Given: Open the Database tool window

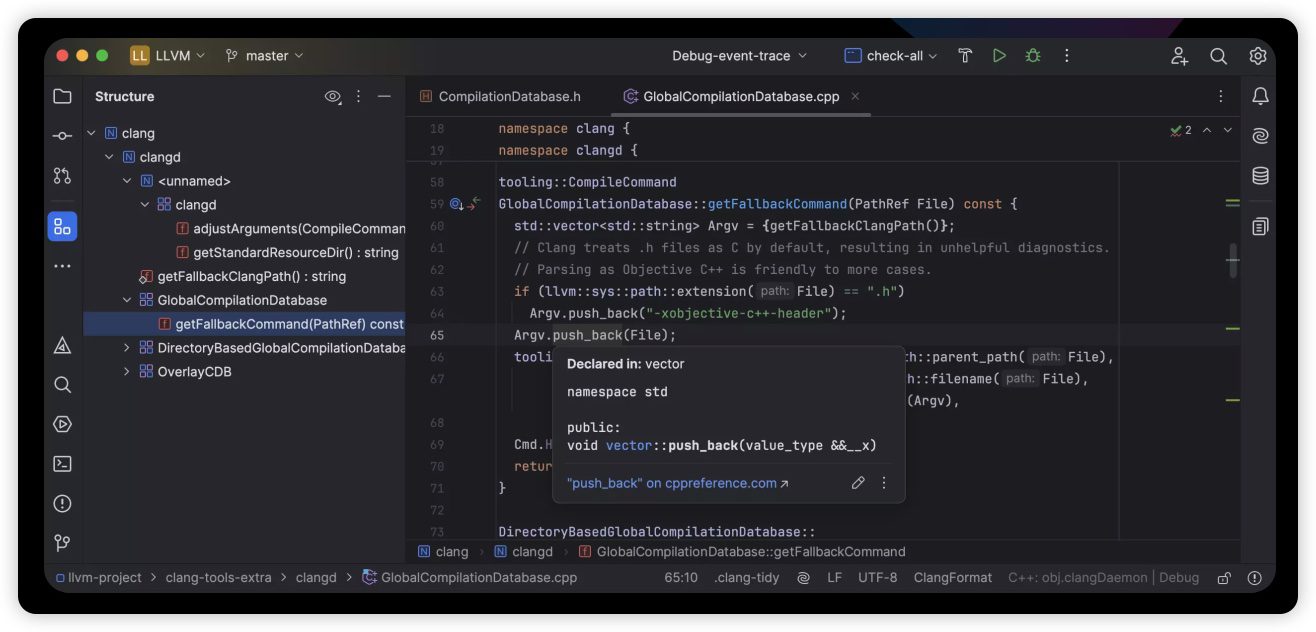Looking at the screenshot, I should [1260, 176].
